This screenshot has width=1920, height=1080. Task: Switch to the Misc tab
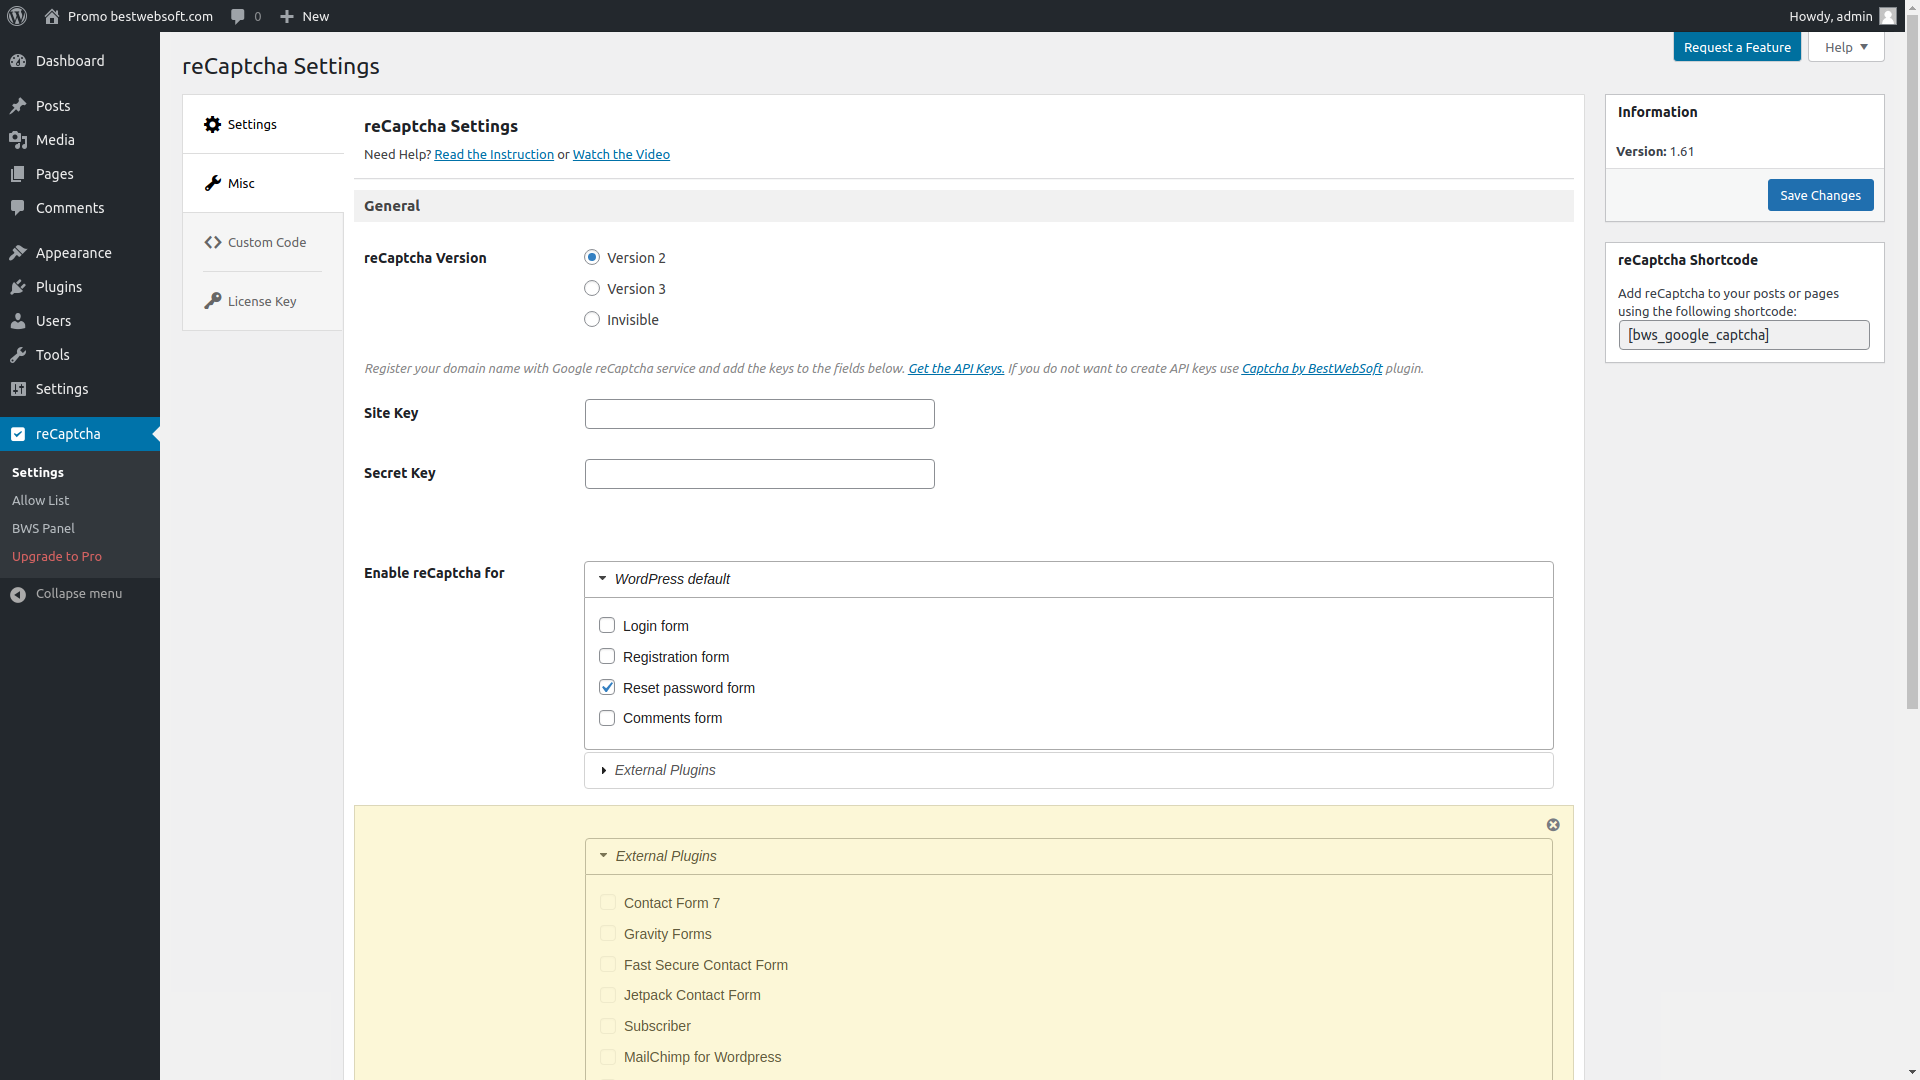tap(241, 183)
